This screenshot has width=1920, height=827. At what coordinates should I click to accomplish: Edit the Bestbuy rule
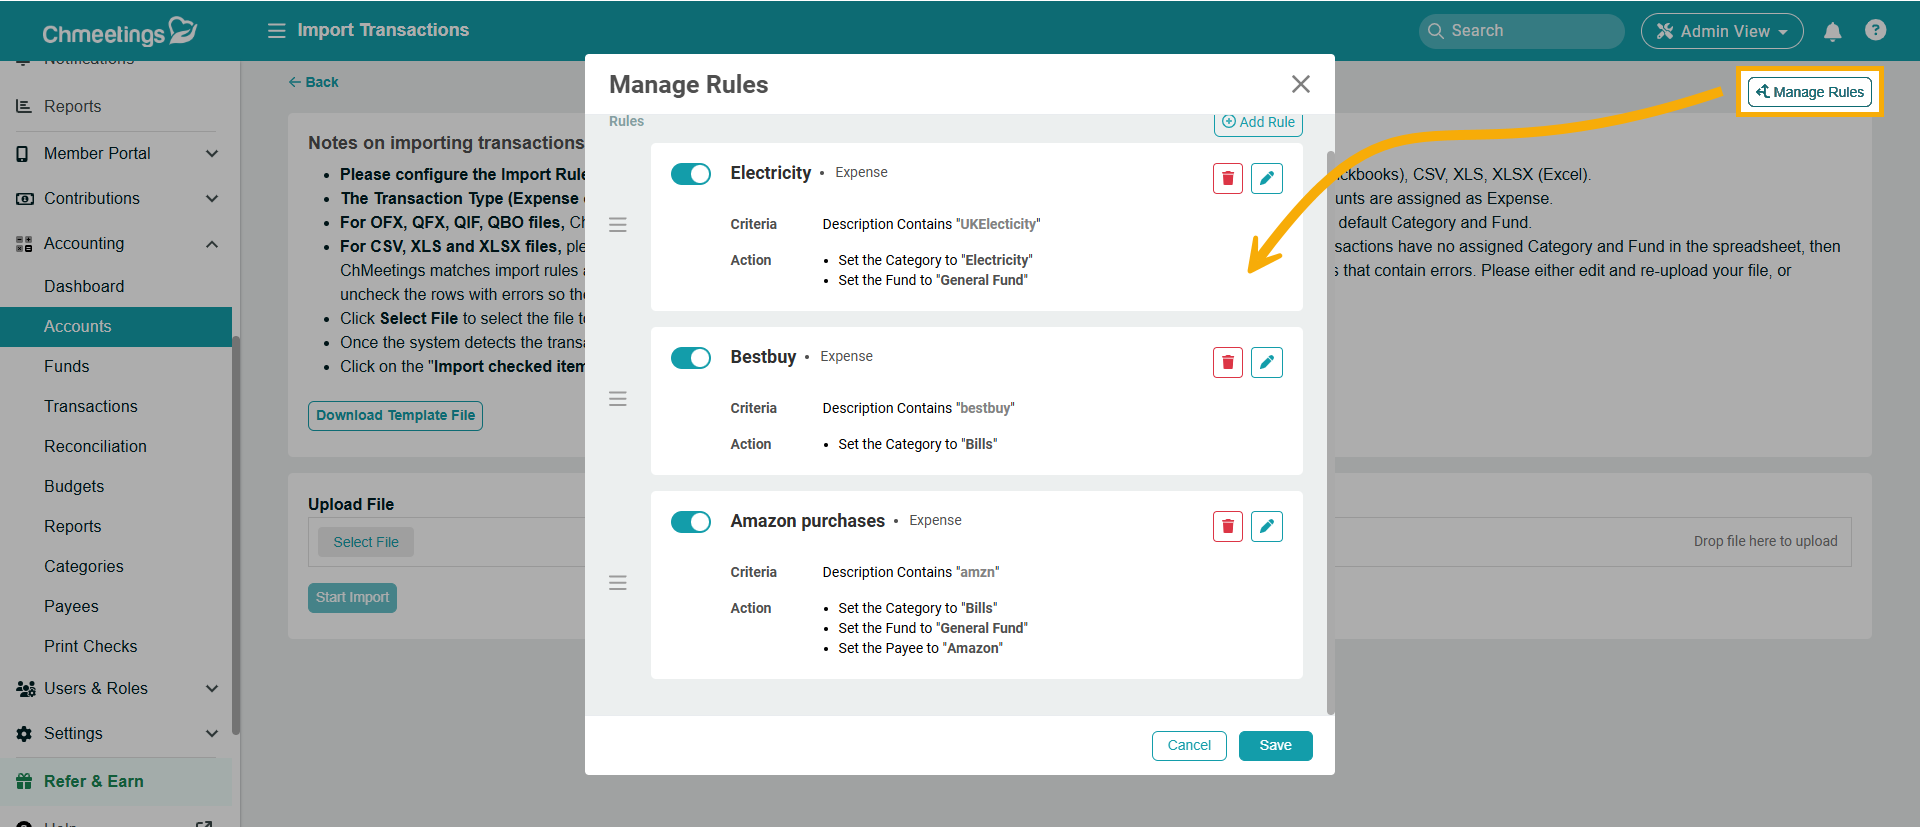[x=1267, y=362]
